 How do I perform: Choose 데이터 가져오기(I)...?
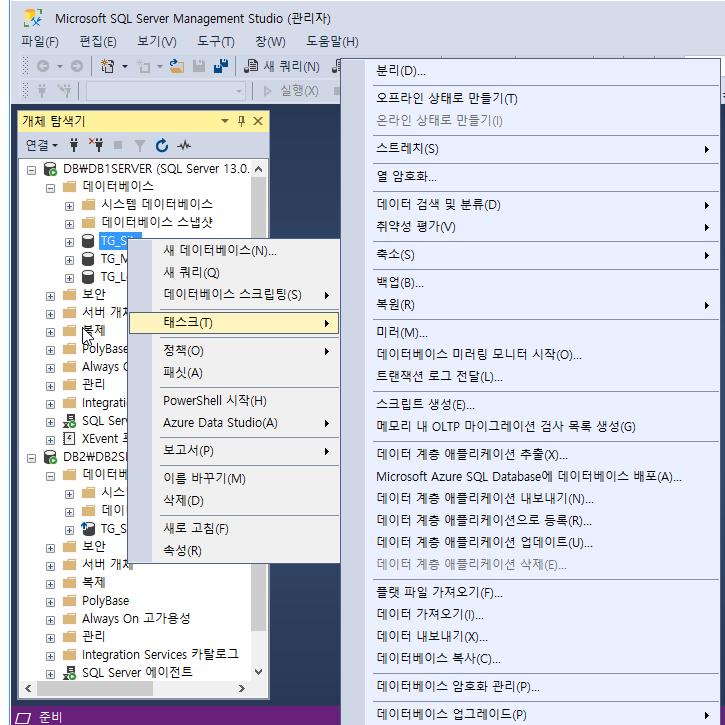(x=530, y=614)
